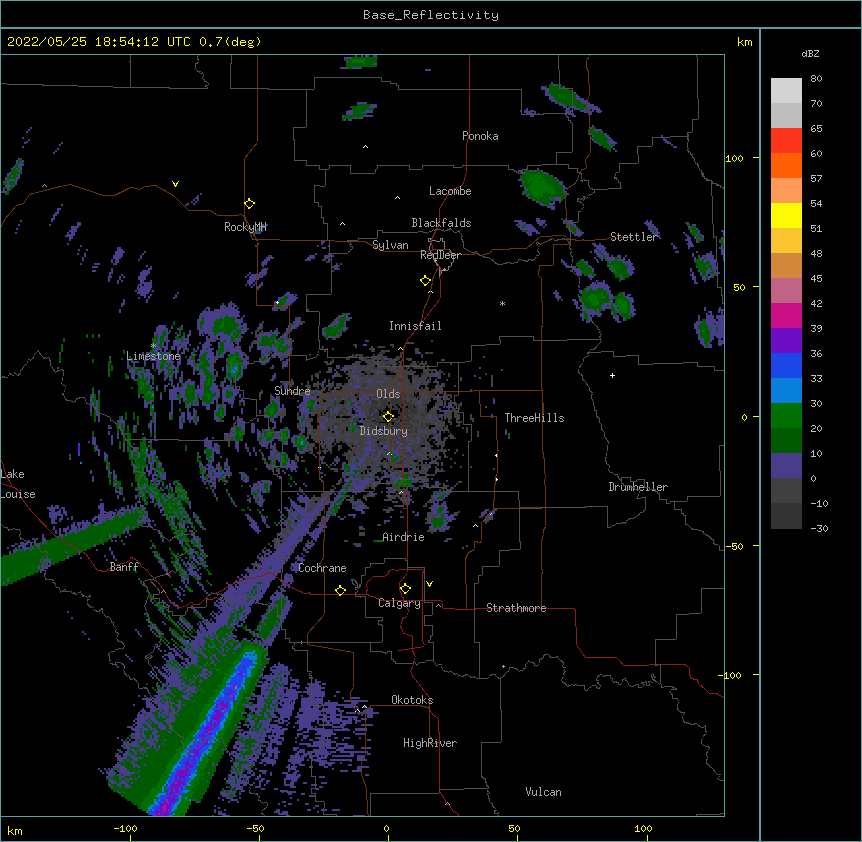Click the -100 tick on bottom axis

[126, 828]
